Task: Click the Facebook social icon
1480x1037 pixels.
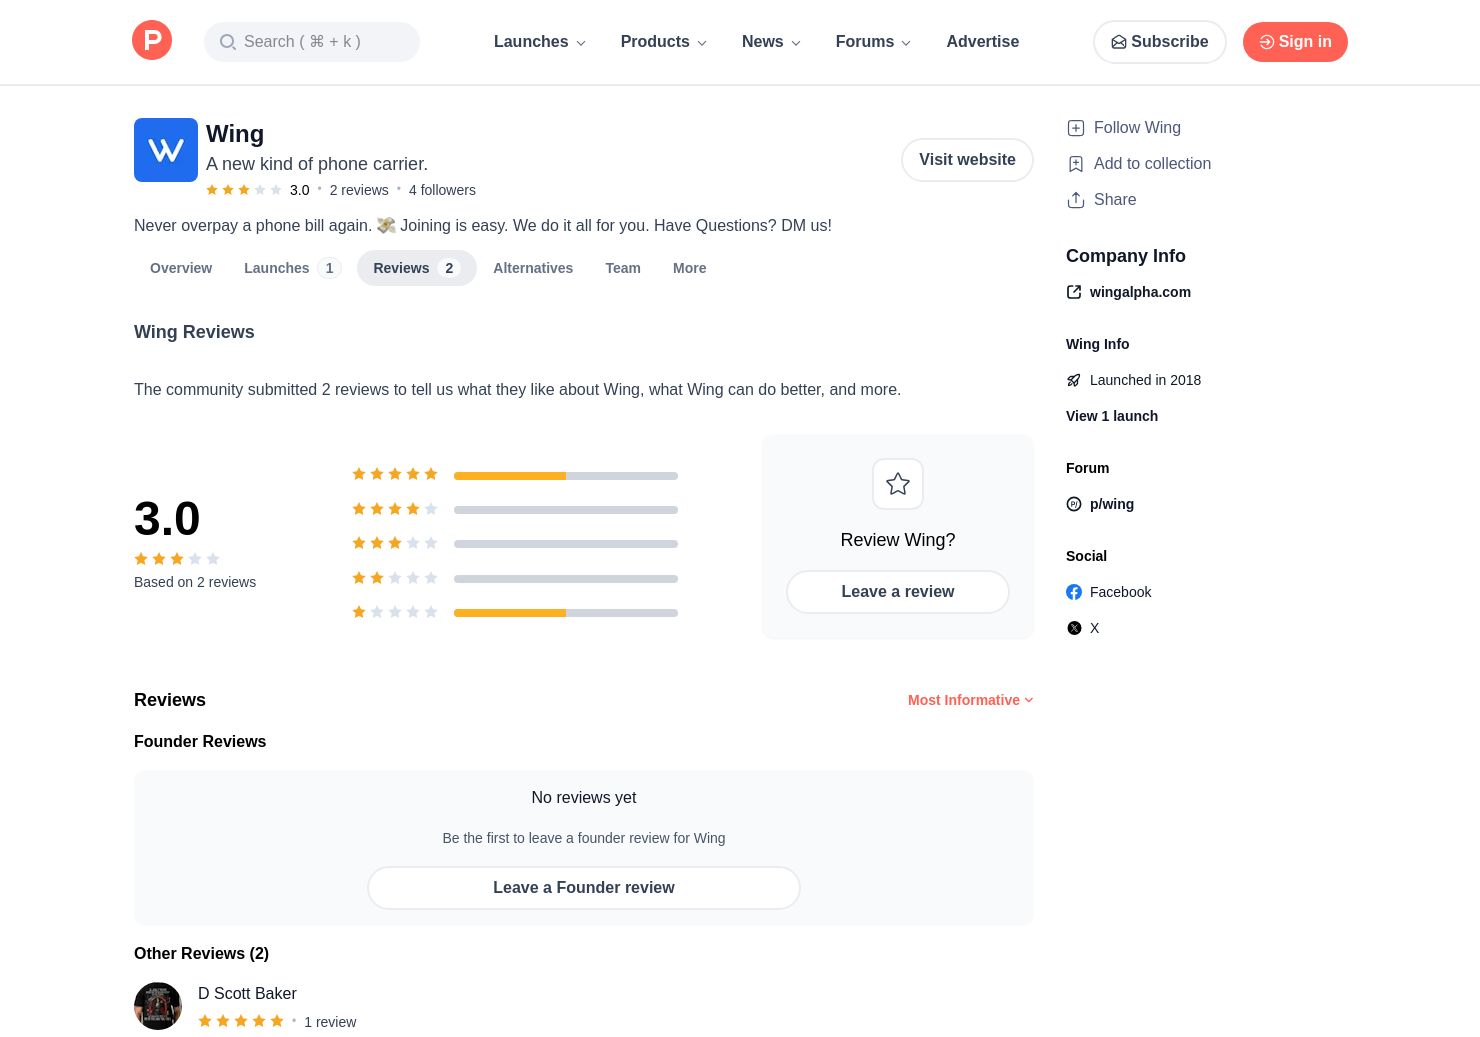Action: click(x=1074, y=592)
